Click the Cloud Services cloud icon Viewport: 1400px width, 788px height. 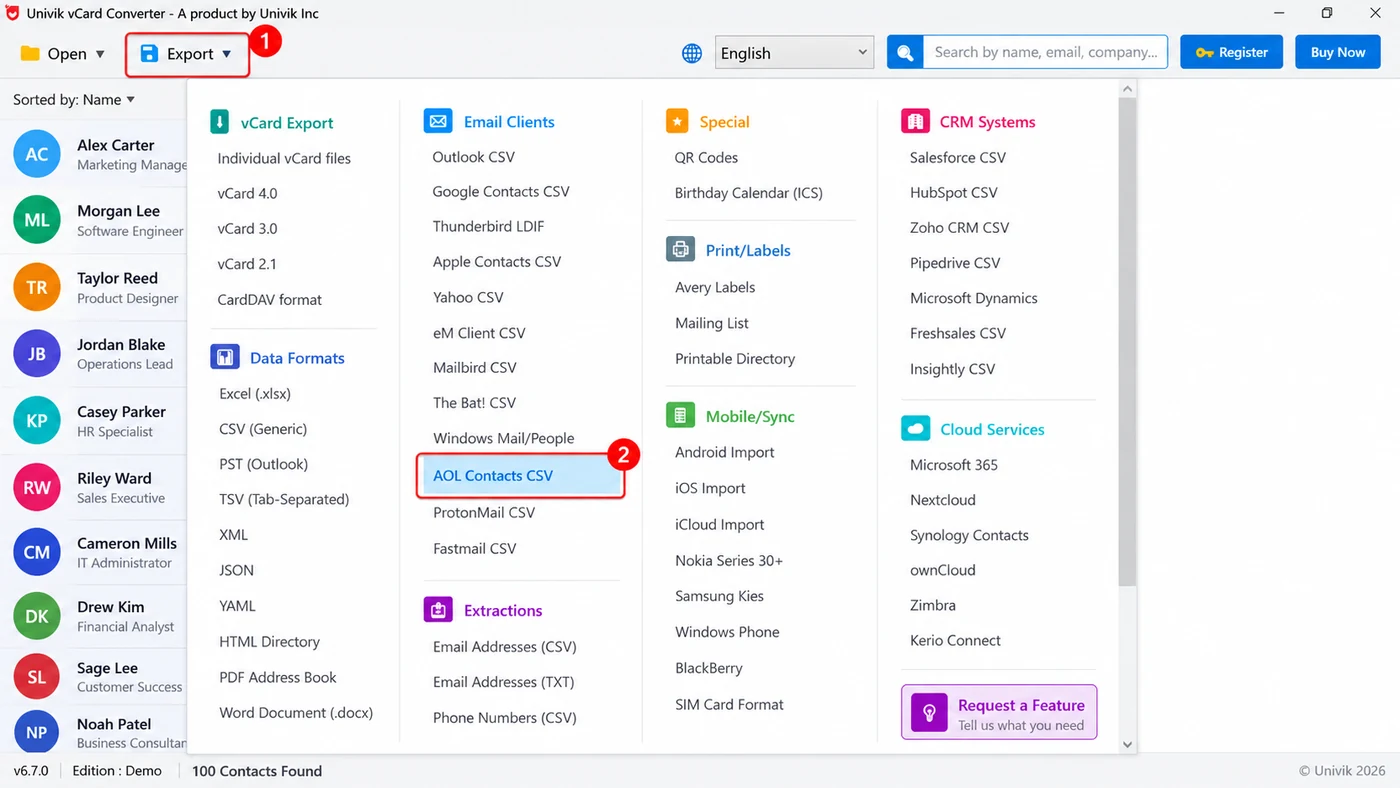point(915,429)
